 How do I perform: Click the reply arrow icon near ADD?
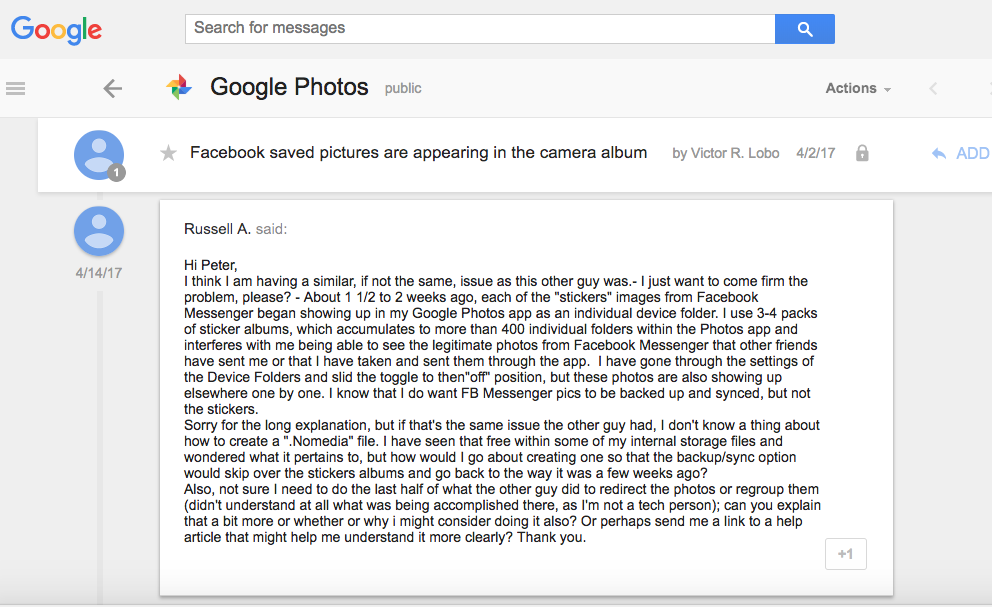point(939,153)
